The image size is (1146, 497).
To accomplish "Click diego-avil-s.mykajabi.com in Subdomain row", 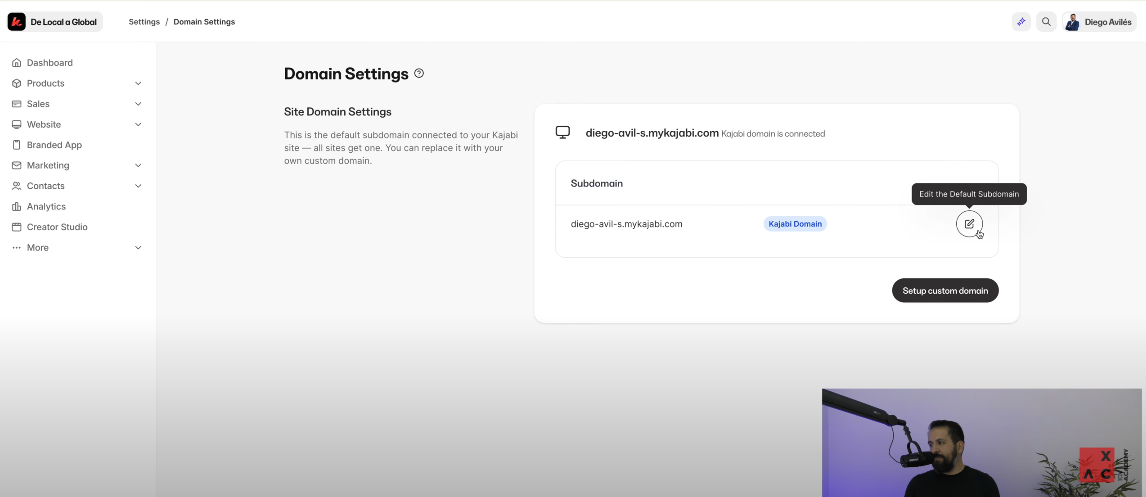I will tap(626, 224).
